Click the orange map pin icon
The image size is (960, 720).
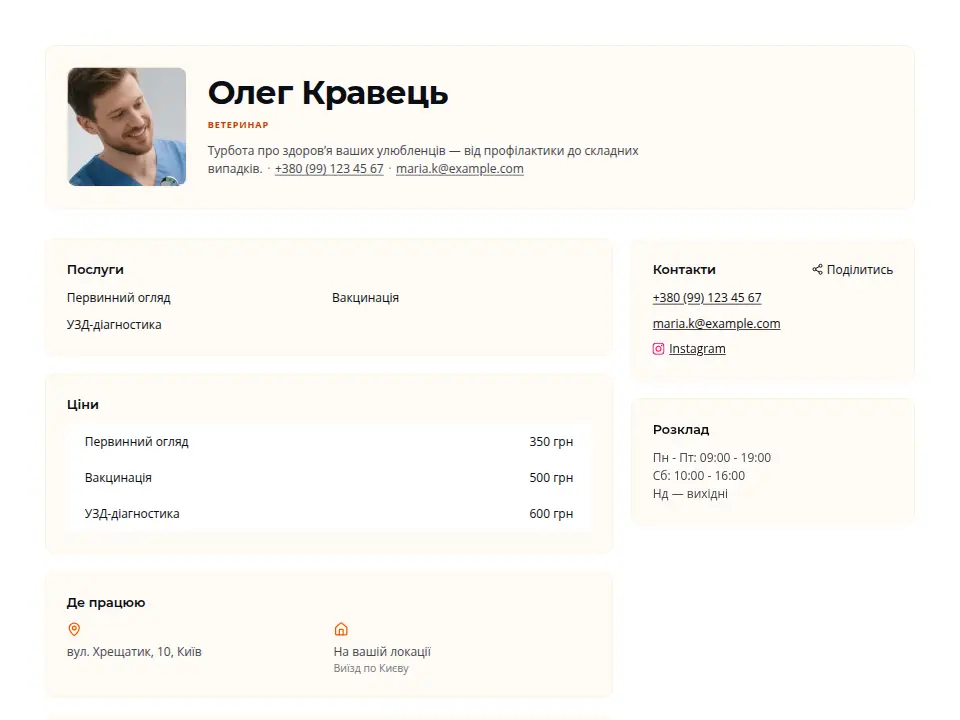coord(74,629)
